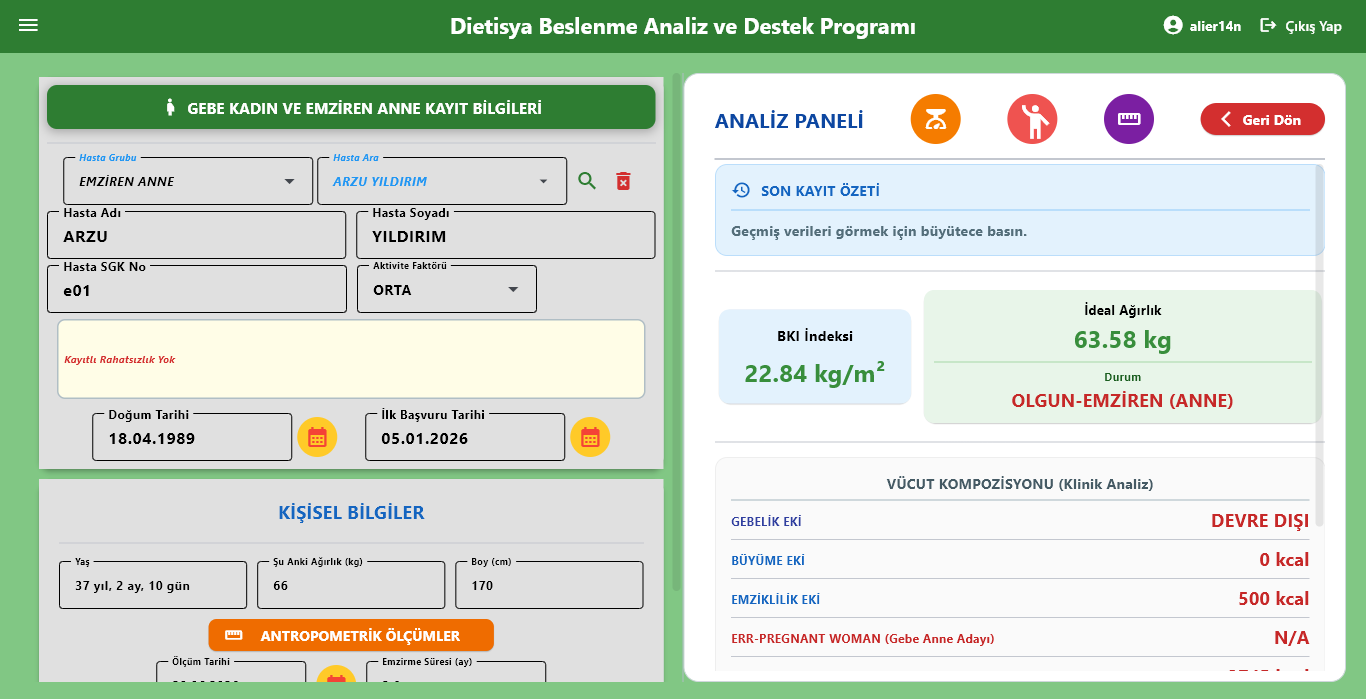Click the Yaş field
Viewport: 1366px width, 699px height.
point(153,585)
